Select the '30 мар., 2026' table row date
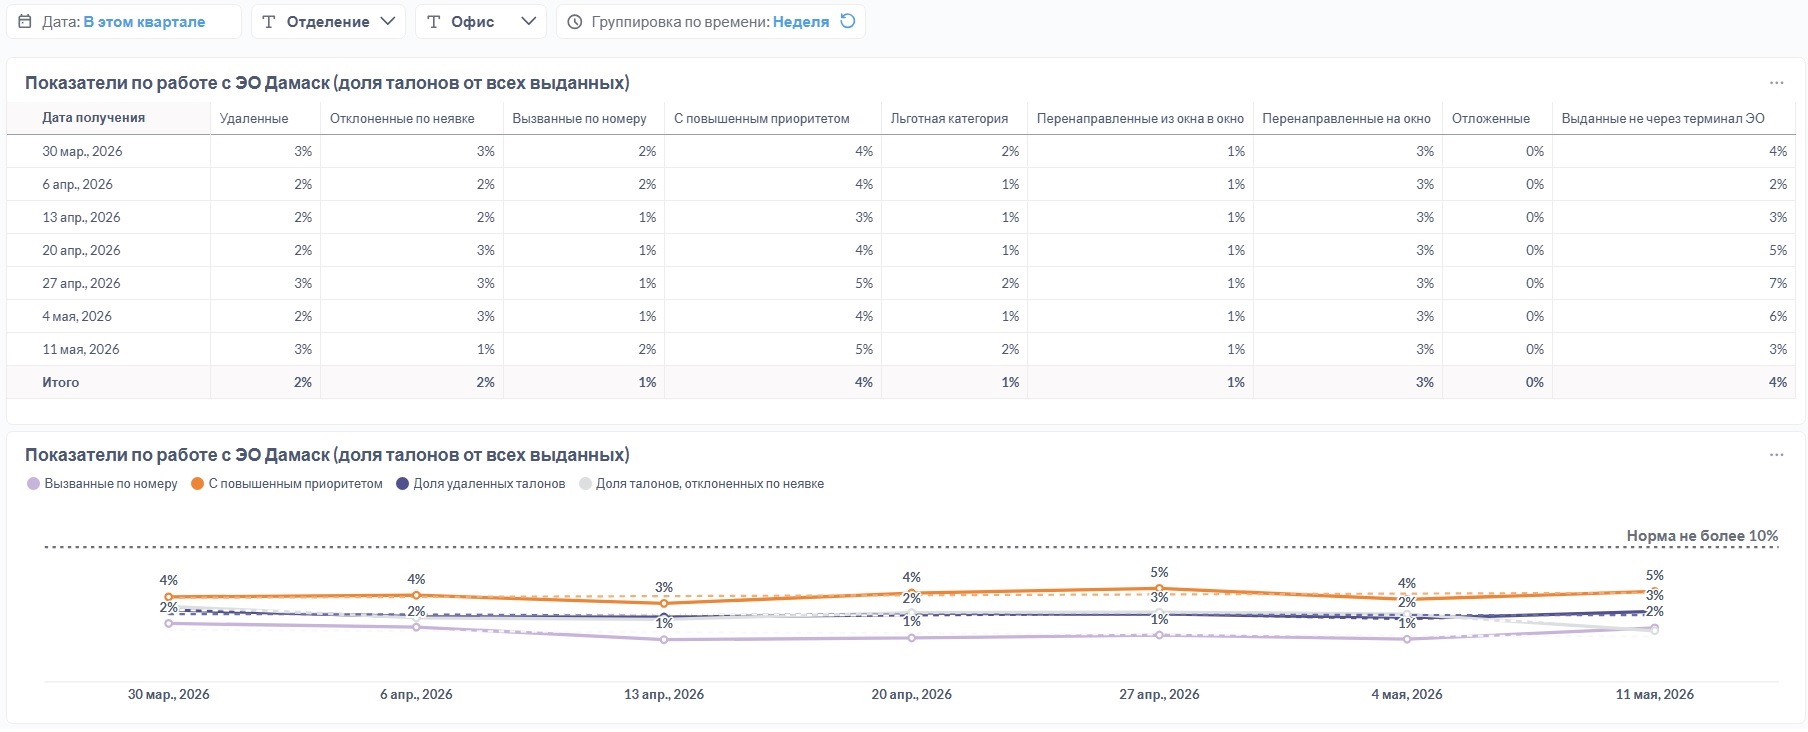The width and height of the screenshot is (1808, 732). pos(82,151)
